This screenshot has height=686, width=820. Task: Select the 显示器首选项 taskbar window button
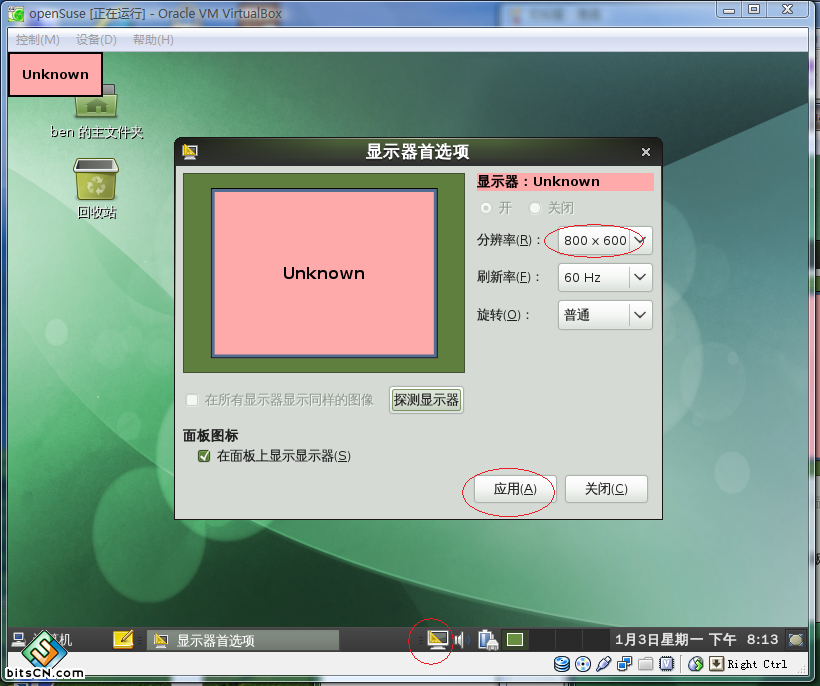coord(243,640)
